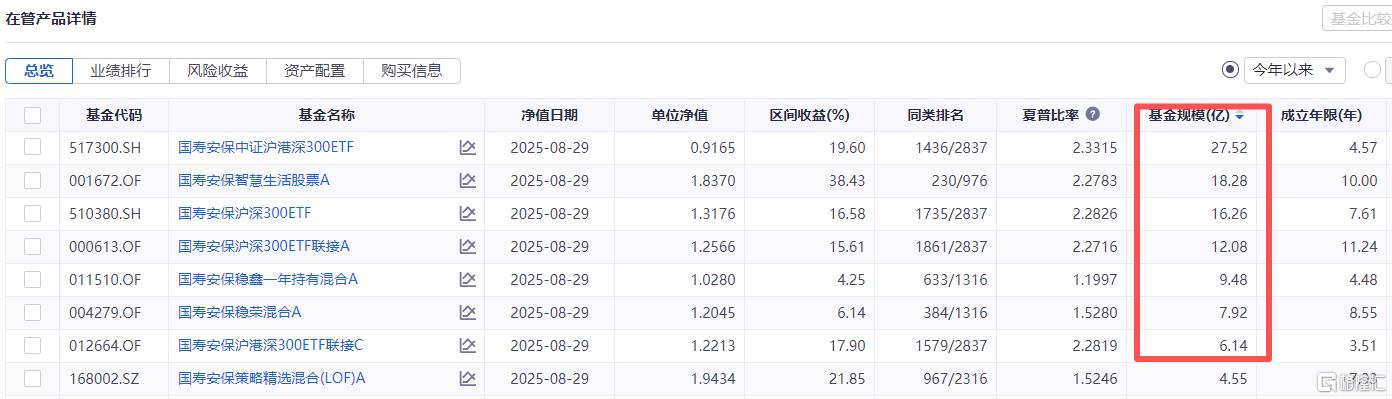The image size is (1392, 399).
Task: Click sort arrow beside 基金规模(亿) header
Action: click(x=1240, y=117)
